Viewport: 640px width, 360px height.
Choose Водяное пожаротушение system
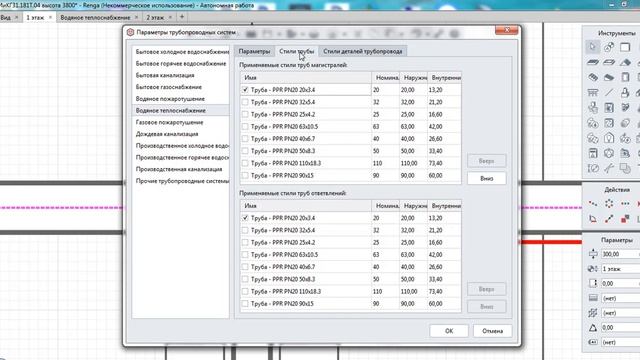coord(181,99)
